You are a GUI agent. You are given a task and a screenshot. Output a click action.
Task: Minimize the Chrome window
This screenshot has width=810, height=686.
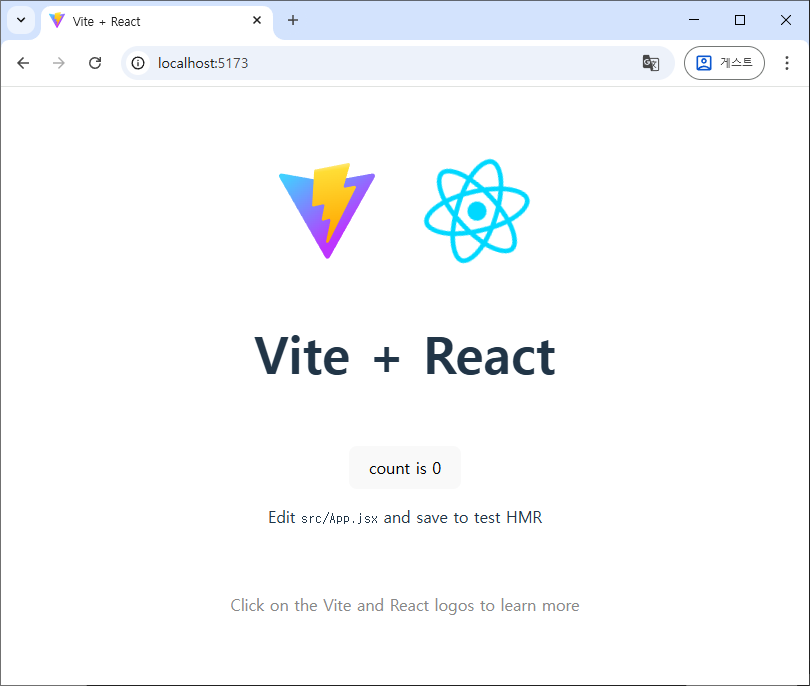coord(694,20)
